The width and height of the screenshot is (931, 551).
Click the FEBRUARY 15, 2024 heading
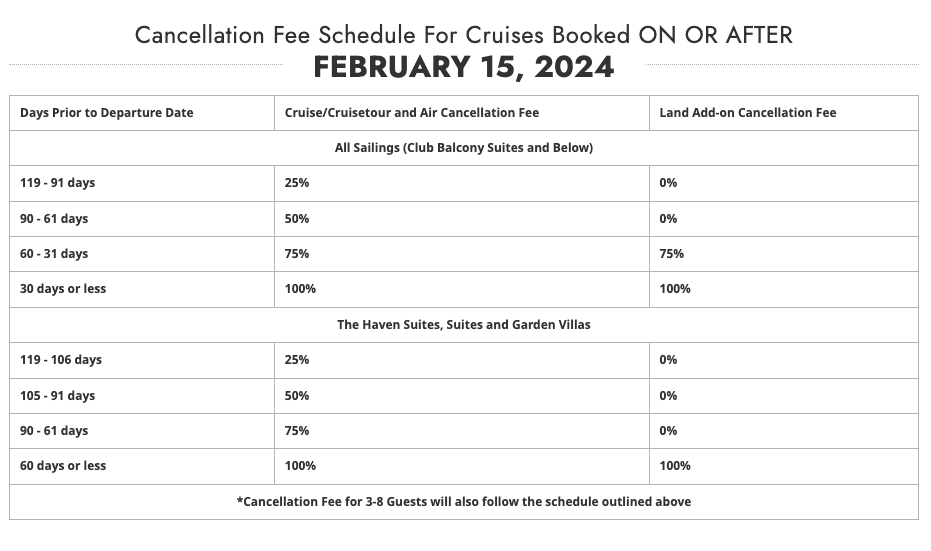pos(464,66)
